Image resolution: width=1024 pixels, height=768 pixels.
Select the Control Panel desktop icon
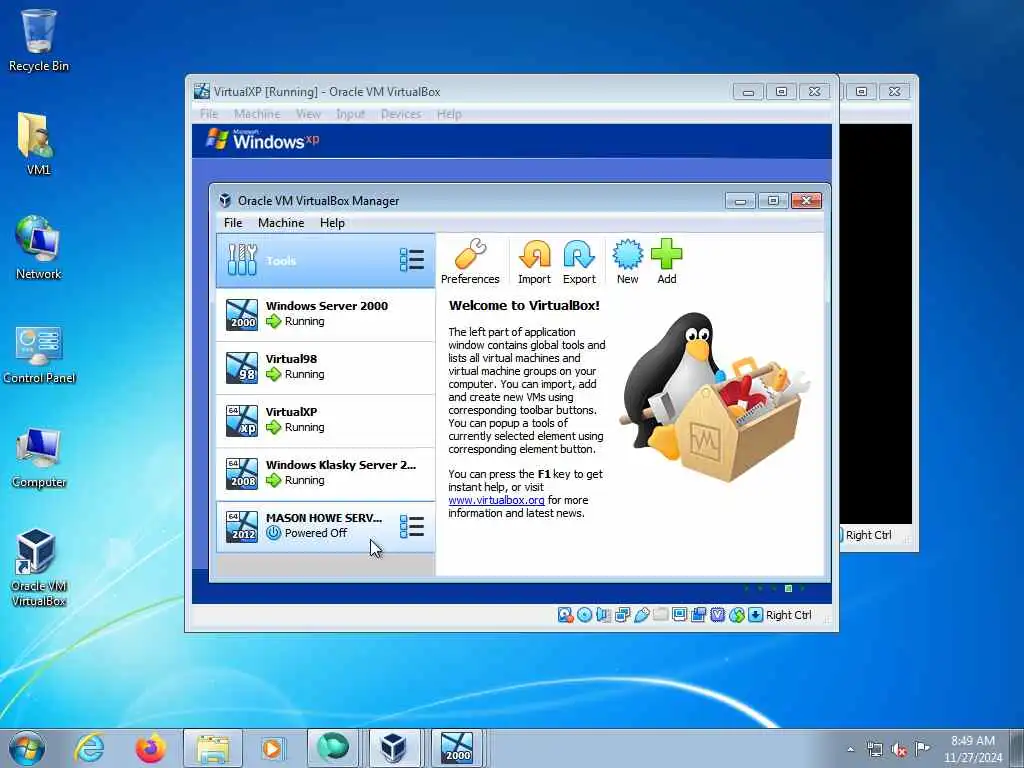pyautogui.click(x=39, y=353)
